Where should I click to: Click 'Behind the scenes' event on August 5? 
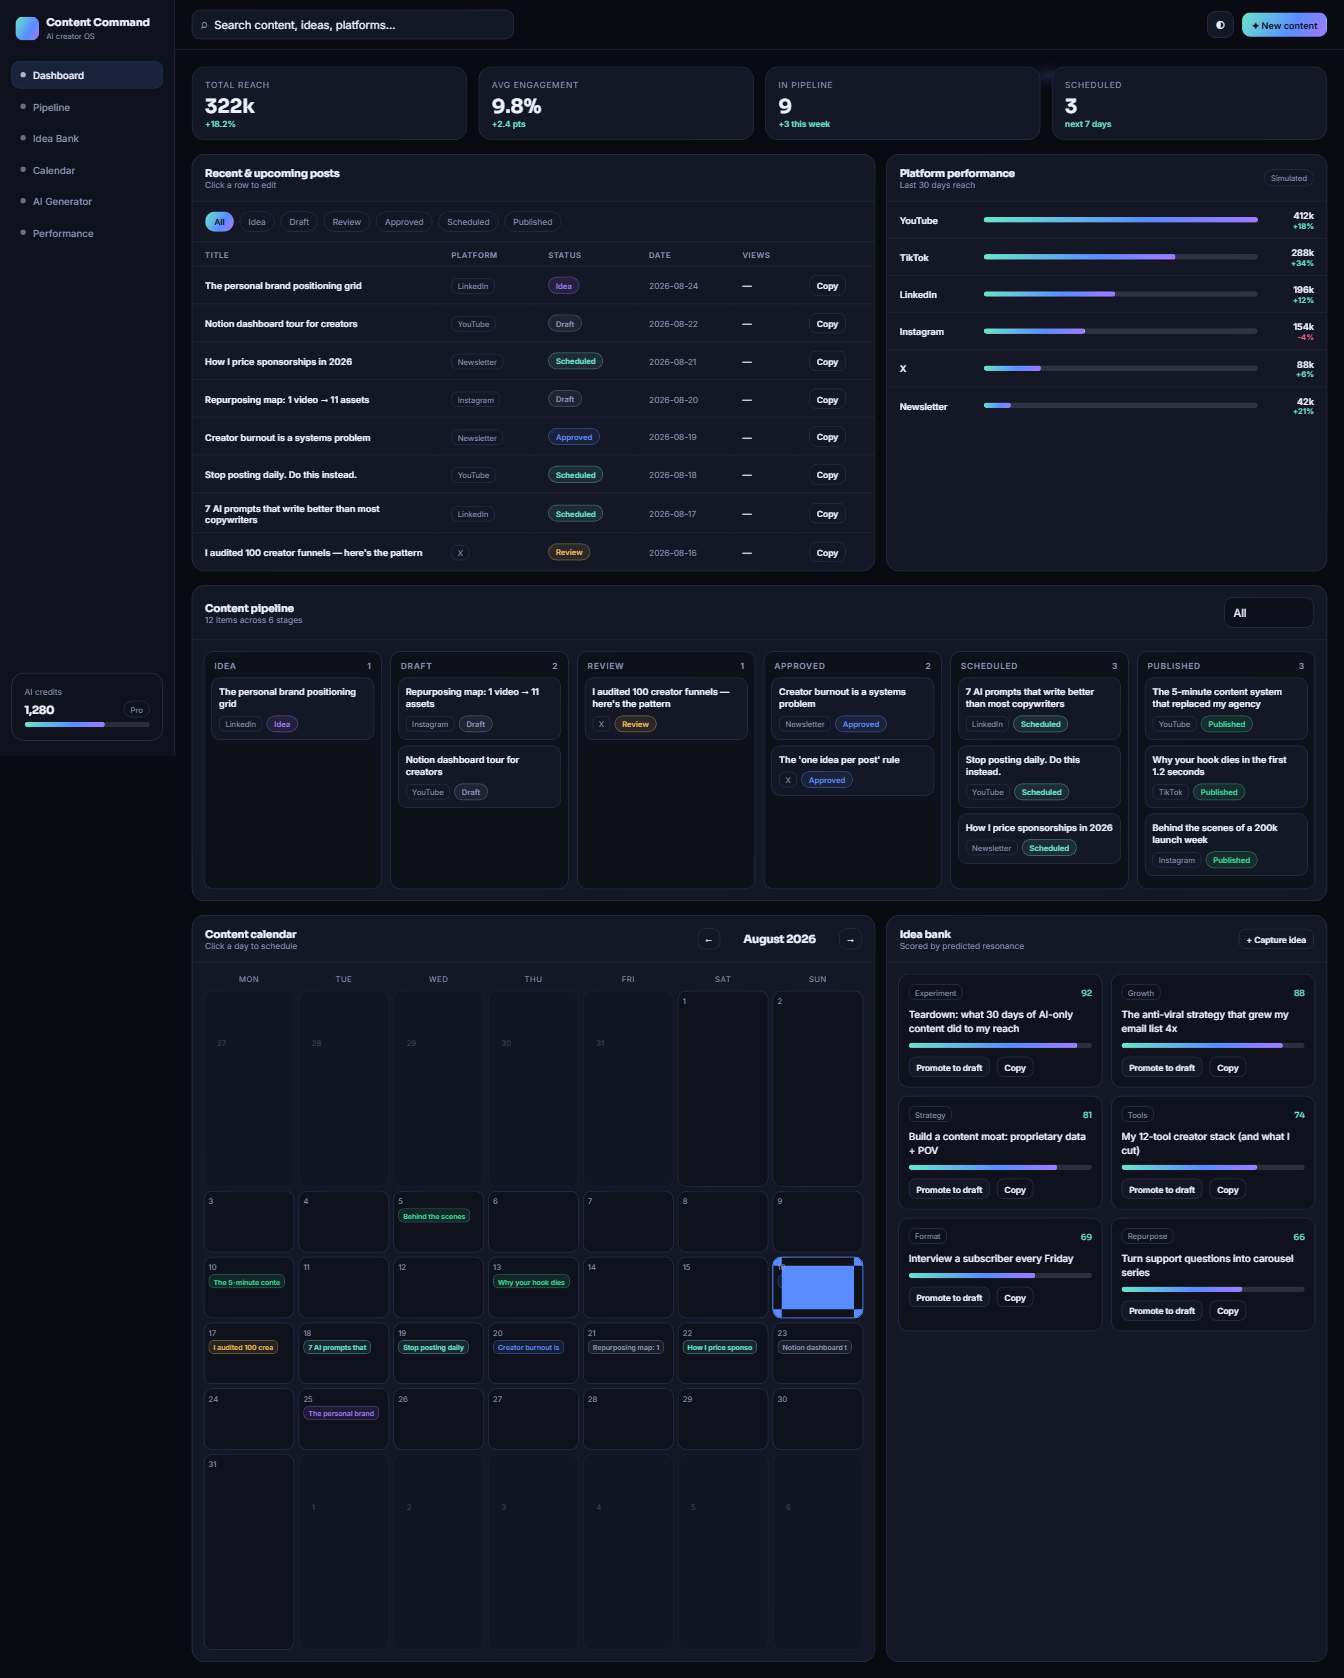point(435,1217)
